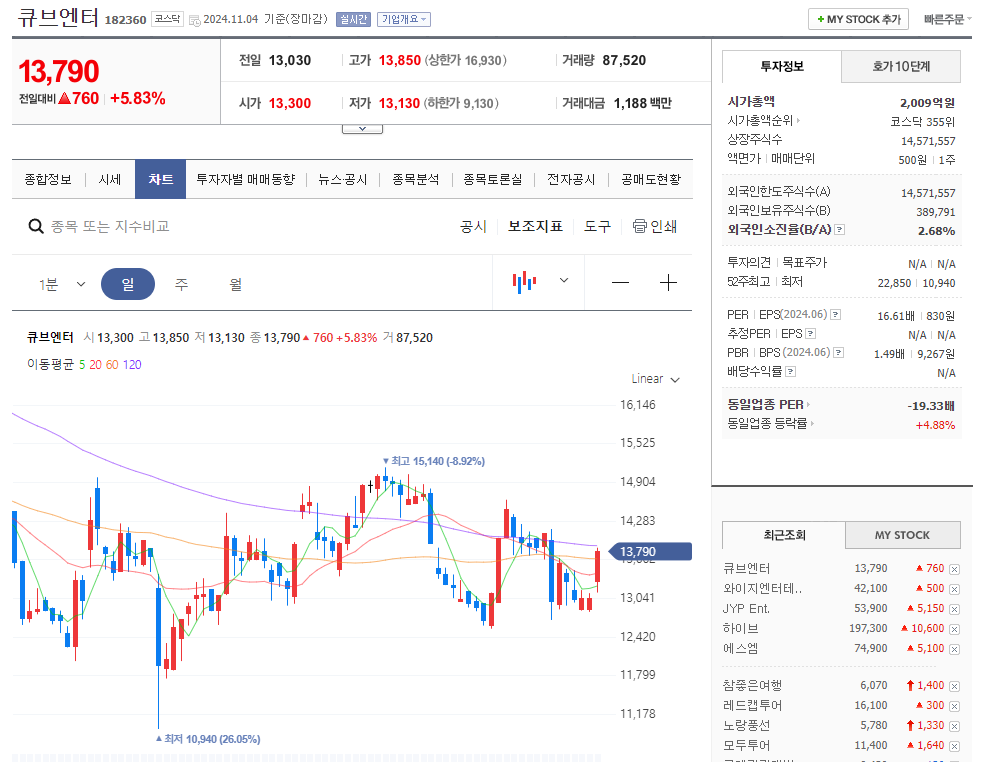The image size is (995, 762).
Task: Open the 1분 interval dropdown
Action: 62,284
